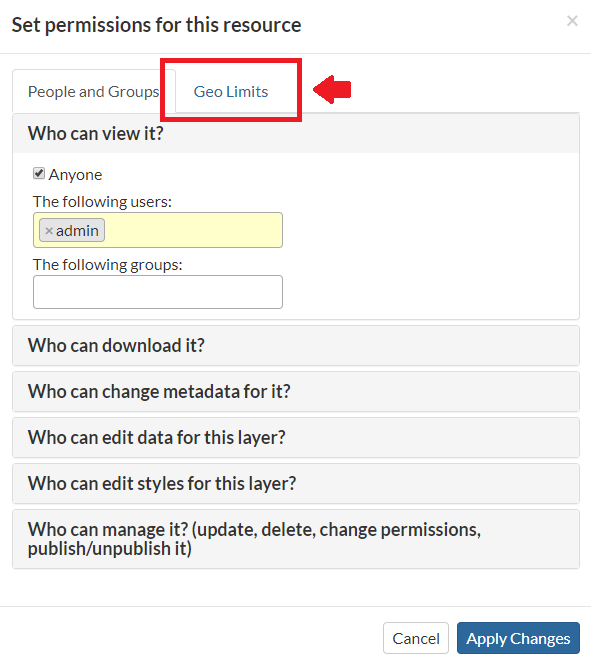Uncheck the Anyone checkbox

(39, 173)
